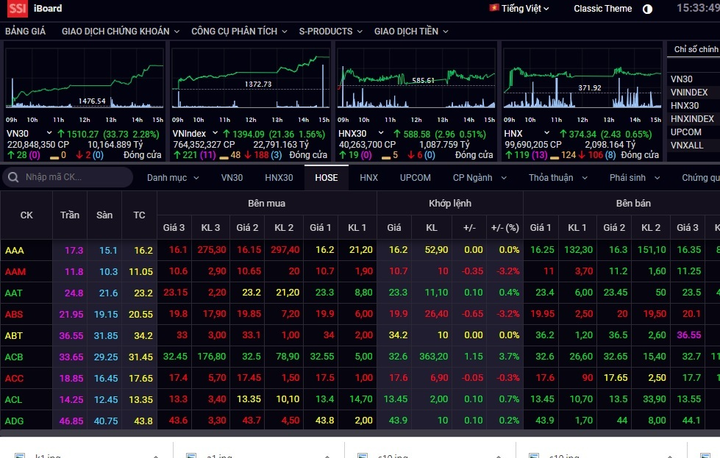Click the Sàn column header
Screen dimensions: 720x458
click(104, 215)
